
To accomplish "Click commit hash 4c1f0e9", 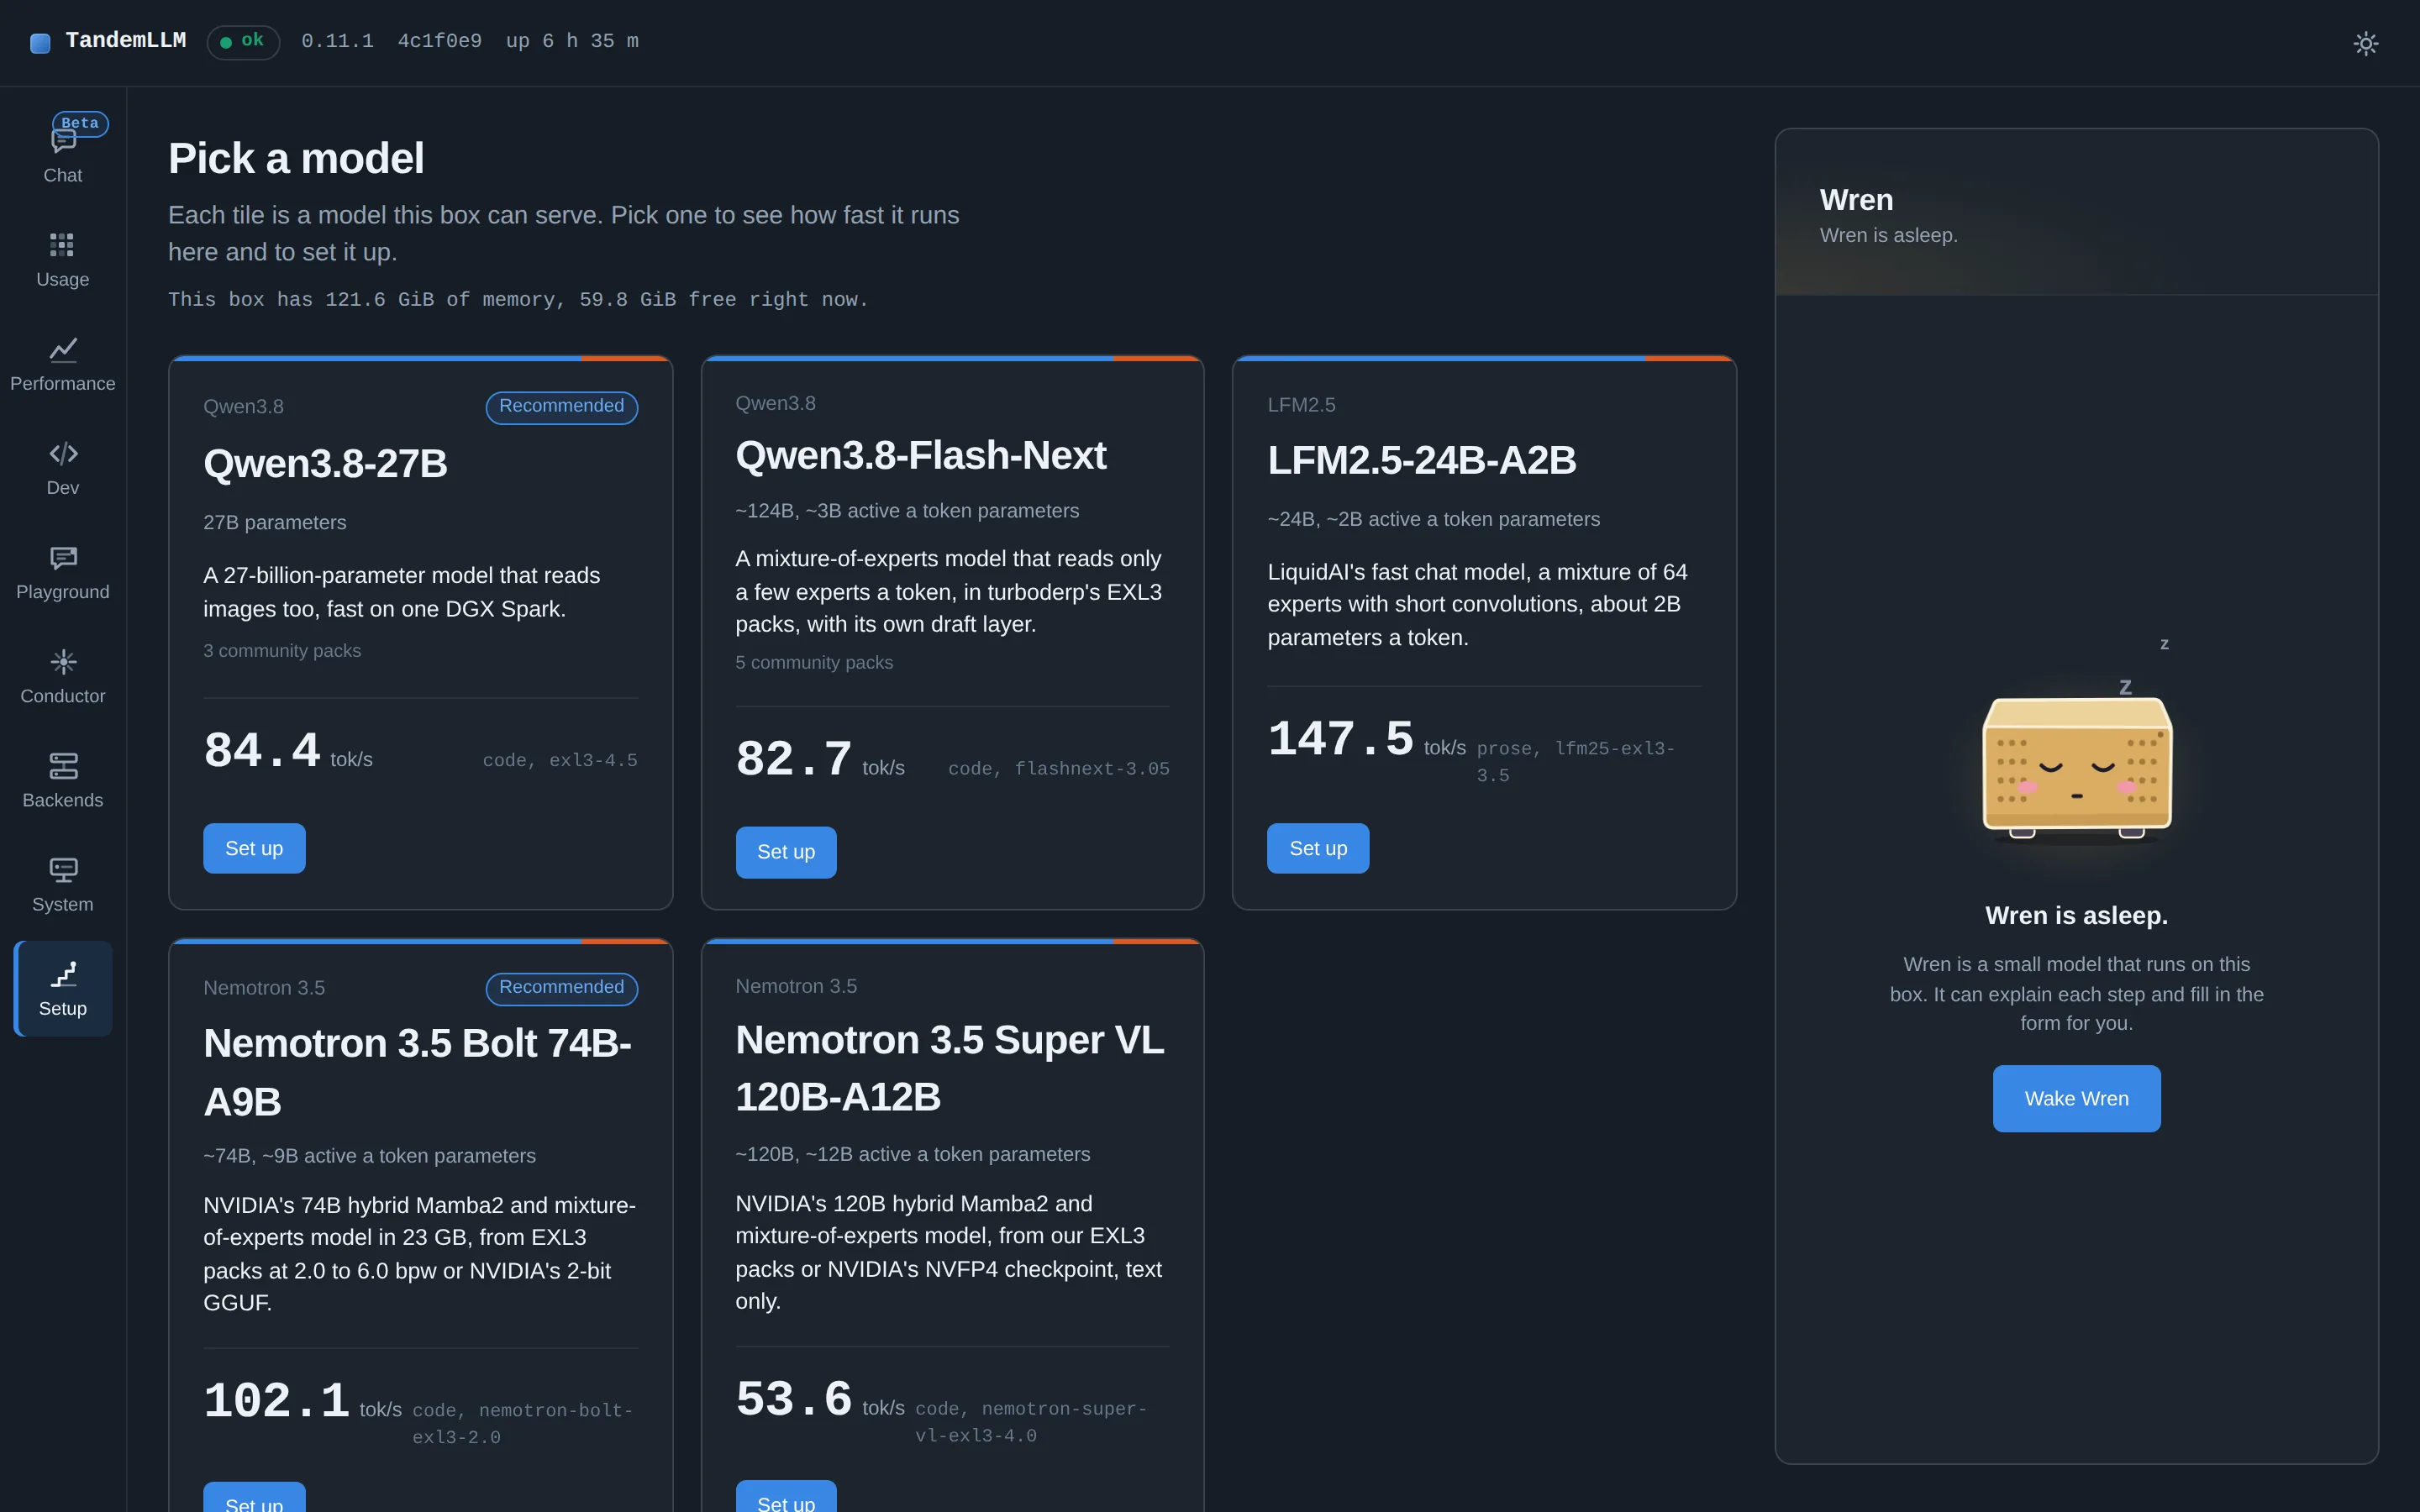I will pos(439,41).
